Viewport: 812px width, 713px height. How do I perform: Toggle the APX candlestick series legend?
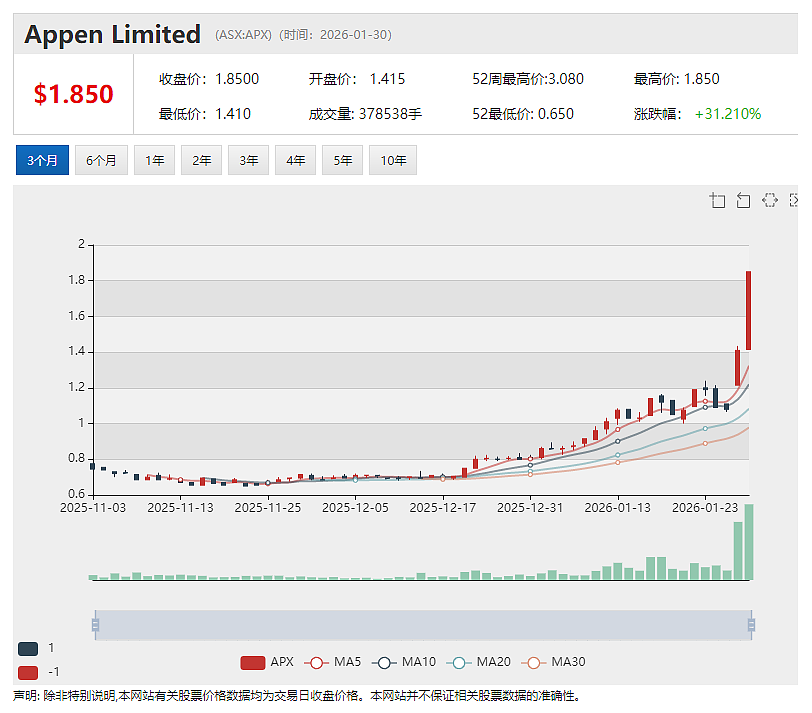[x=267, y=662]
